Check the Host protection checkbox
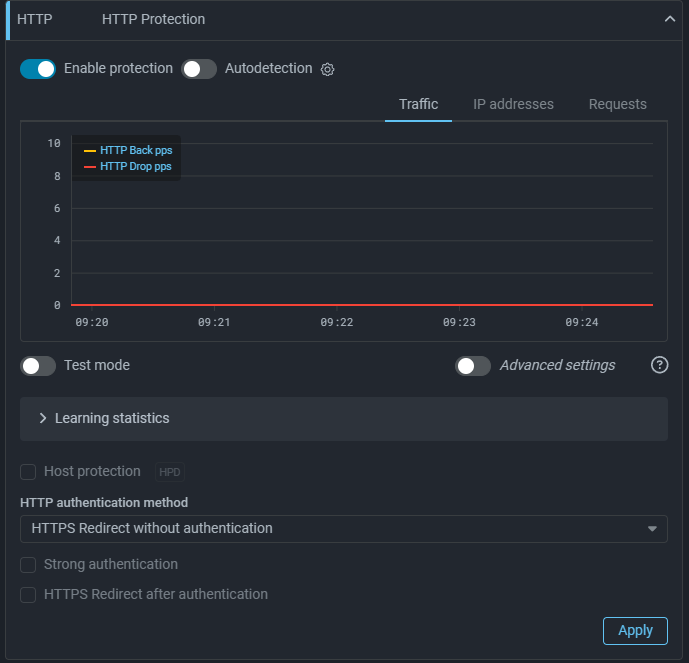This screenshot has width=689, height=663. [28, 472]
